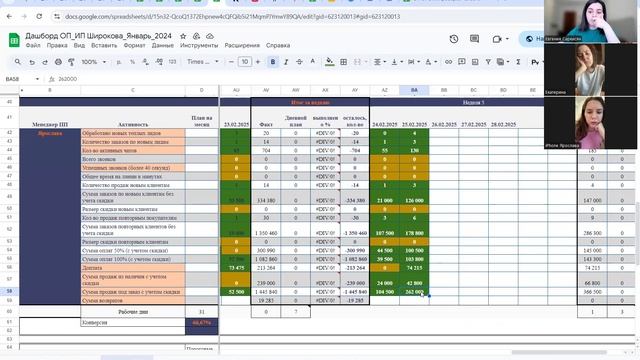Open the fill color picker

click(x=329, y=62)
